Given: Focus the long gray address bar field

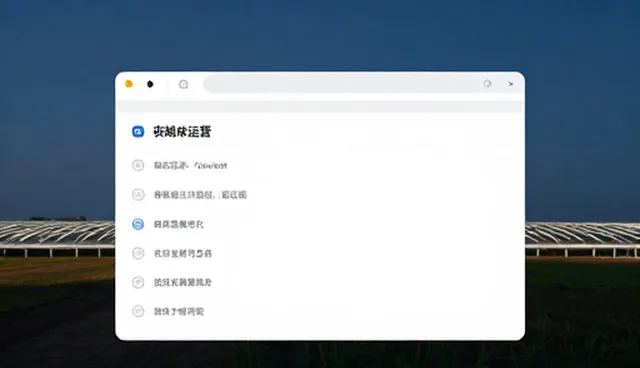Looking at the screenshot, I should [x=363, y=84].
